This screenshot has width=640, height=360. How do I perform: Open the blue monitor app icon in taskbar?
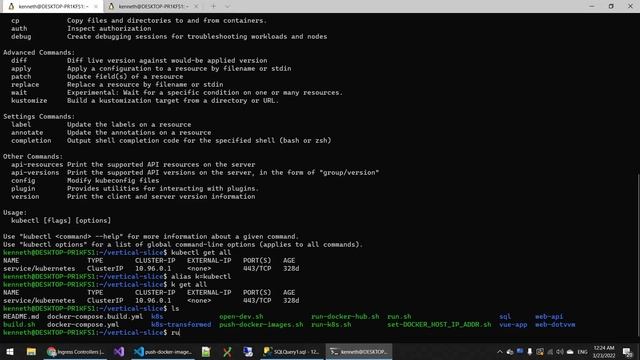click(x=248, y=351)
